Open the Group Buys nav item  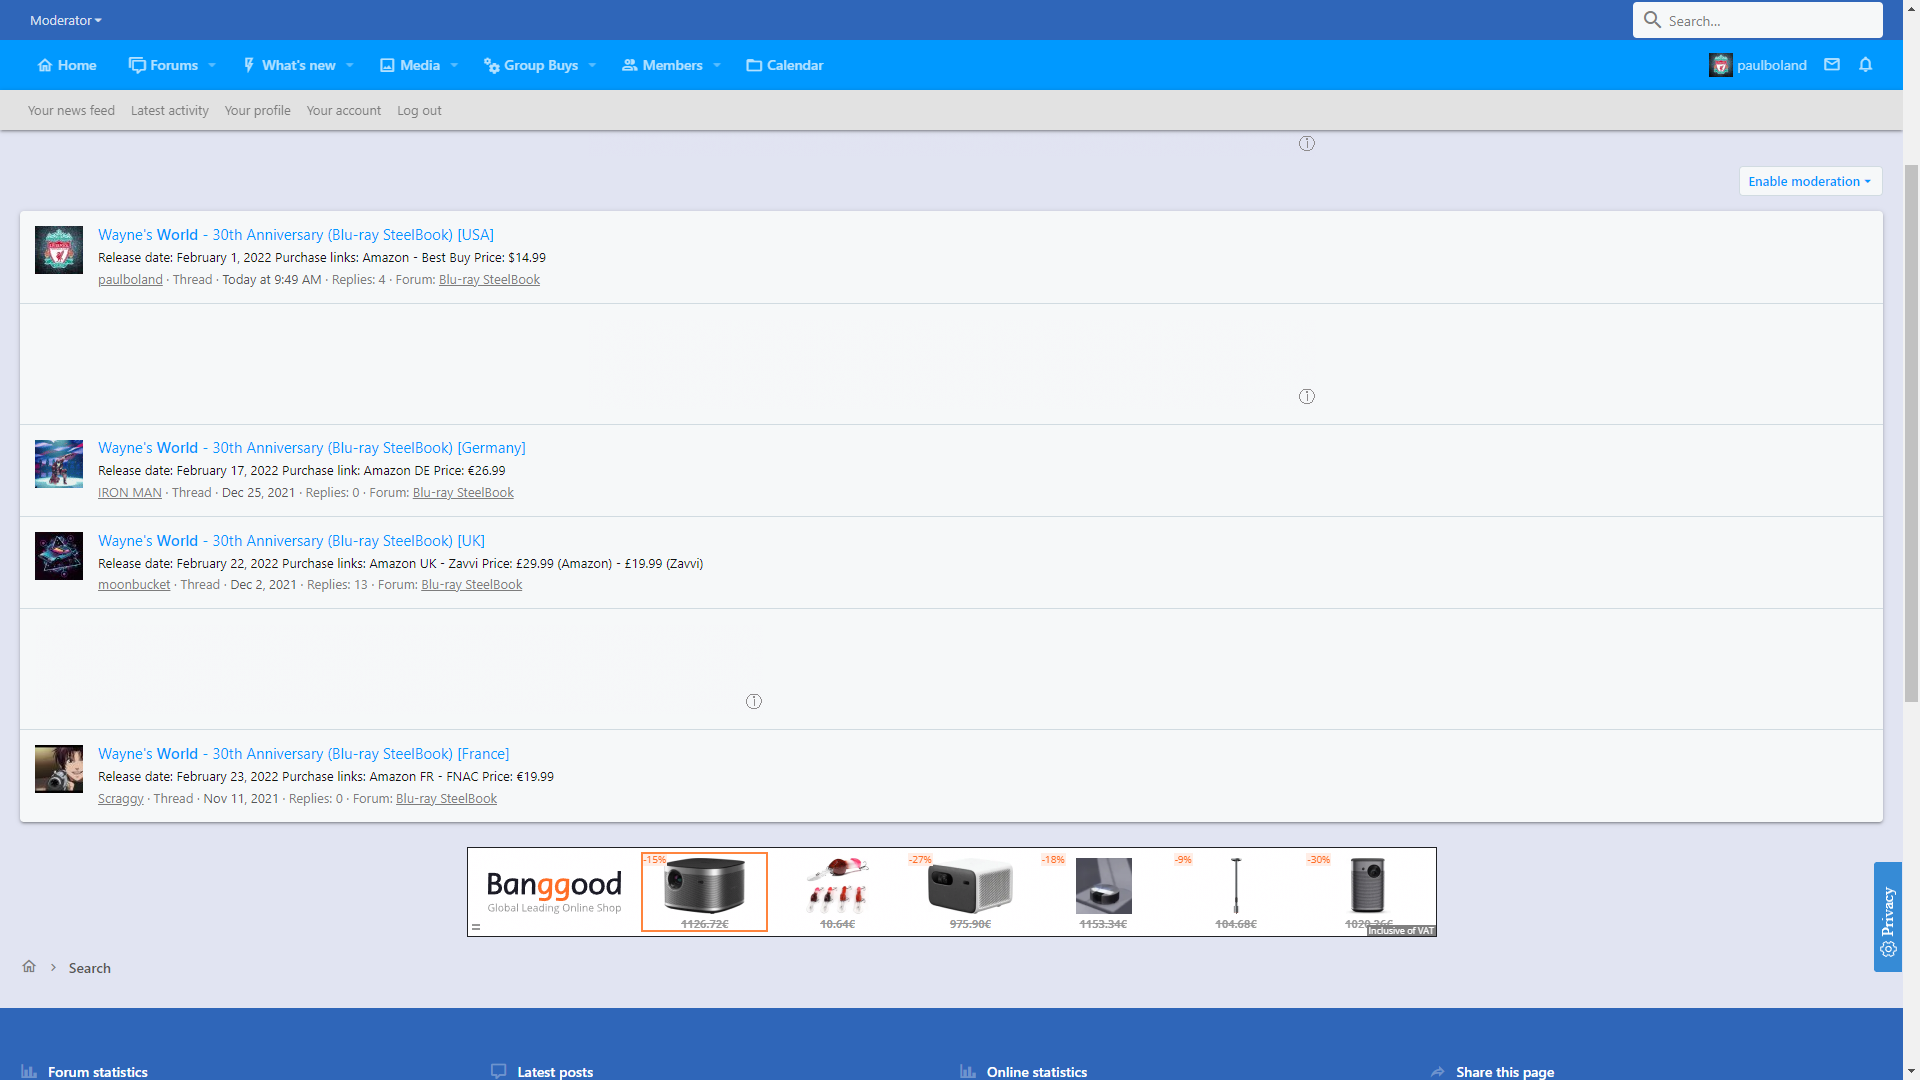[x=531, y=65]
